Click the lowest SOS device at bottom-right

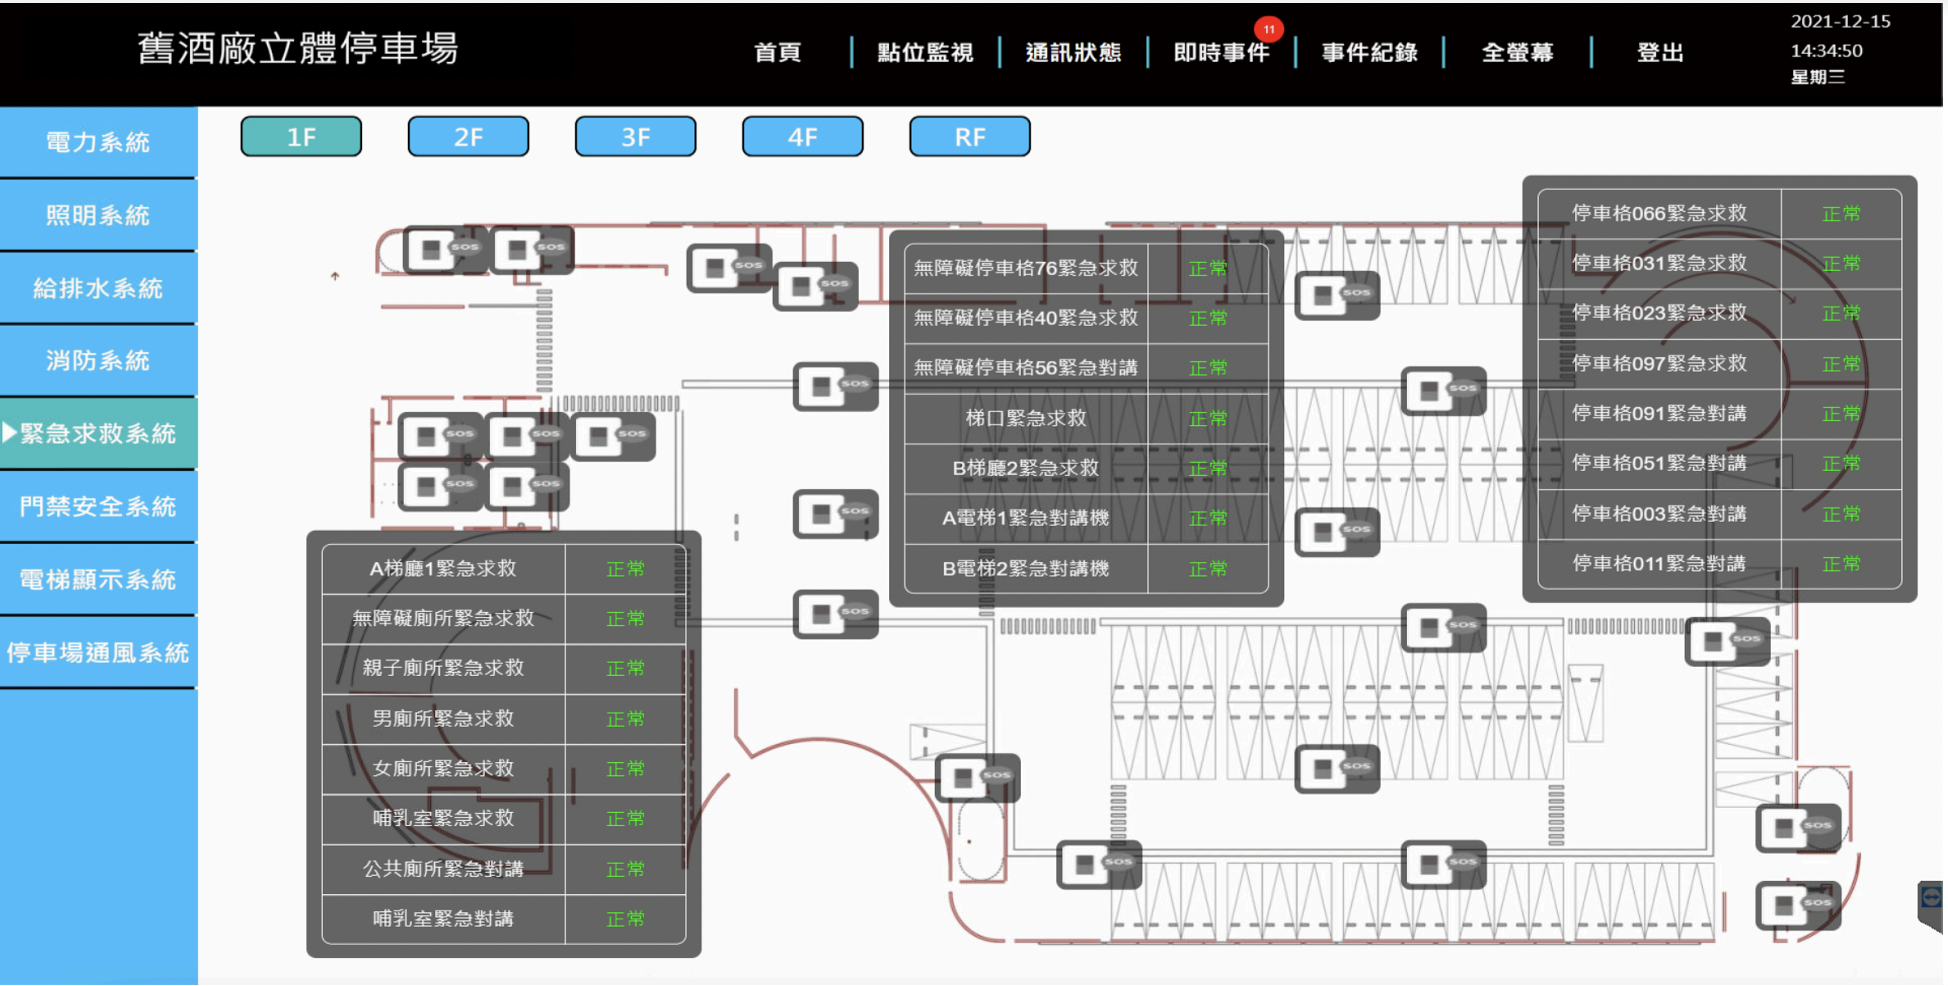click(x=1797, y=905)
